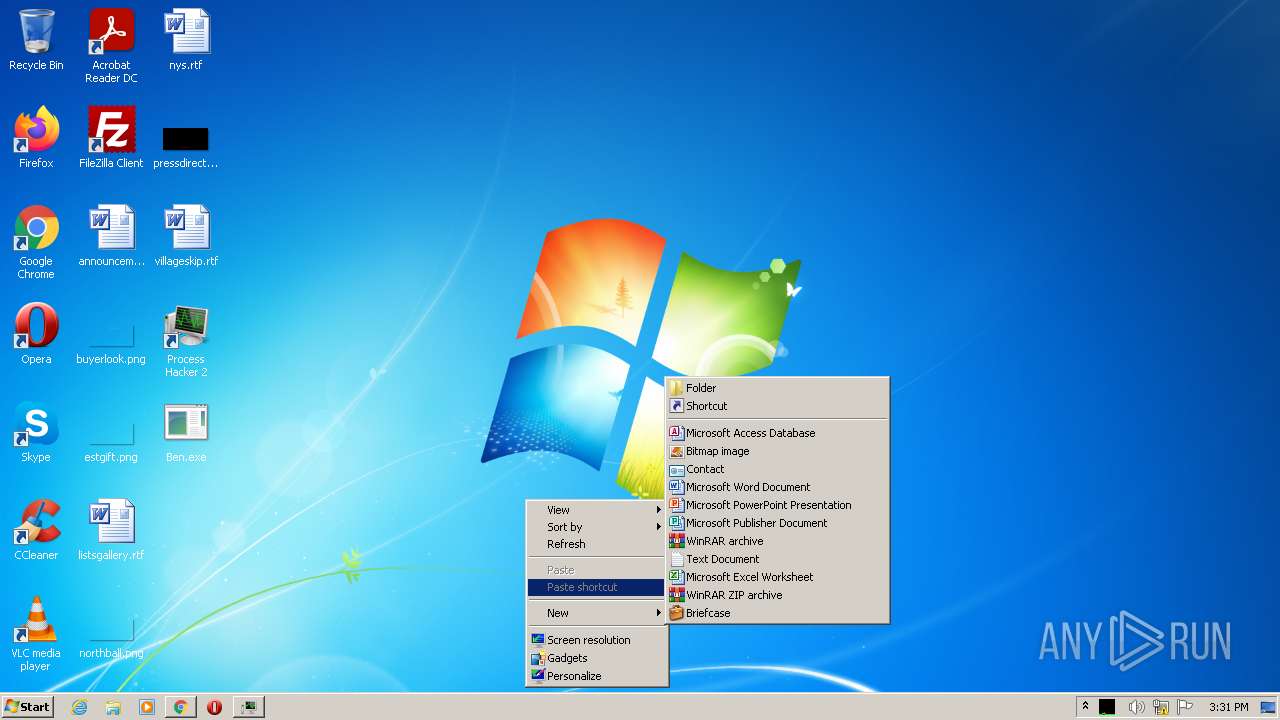Click the Action Center flag icon
Image resolution: width=1280 pixels, height=720 pixels.
pyautogui.click(x=1185, y=707)
